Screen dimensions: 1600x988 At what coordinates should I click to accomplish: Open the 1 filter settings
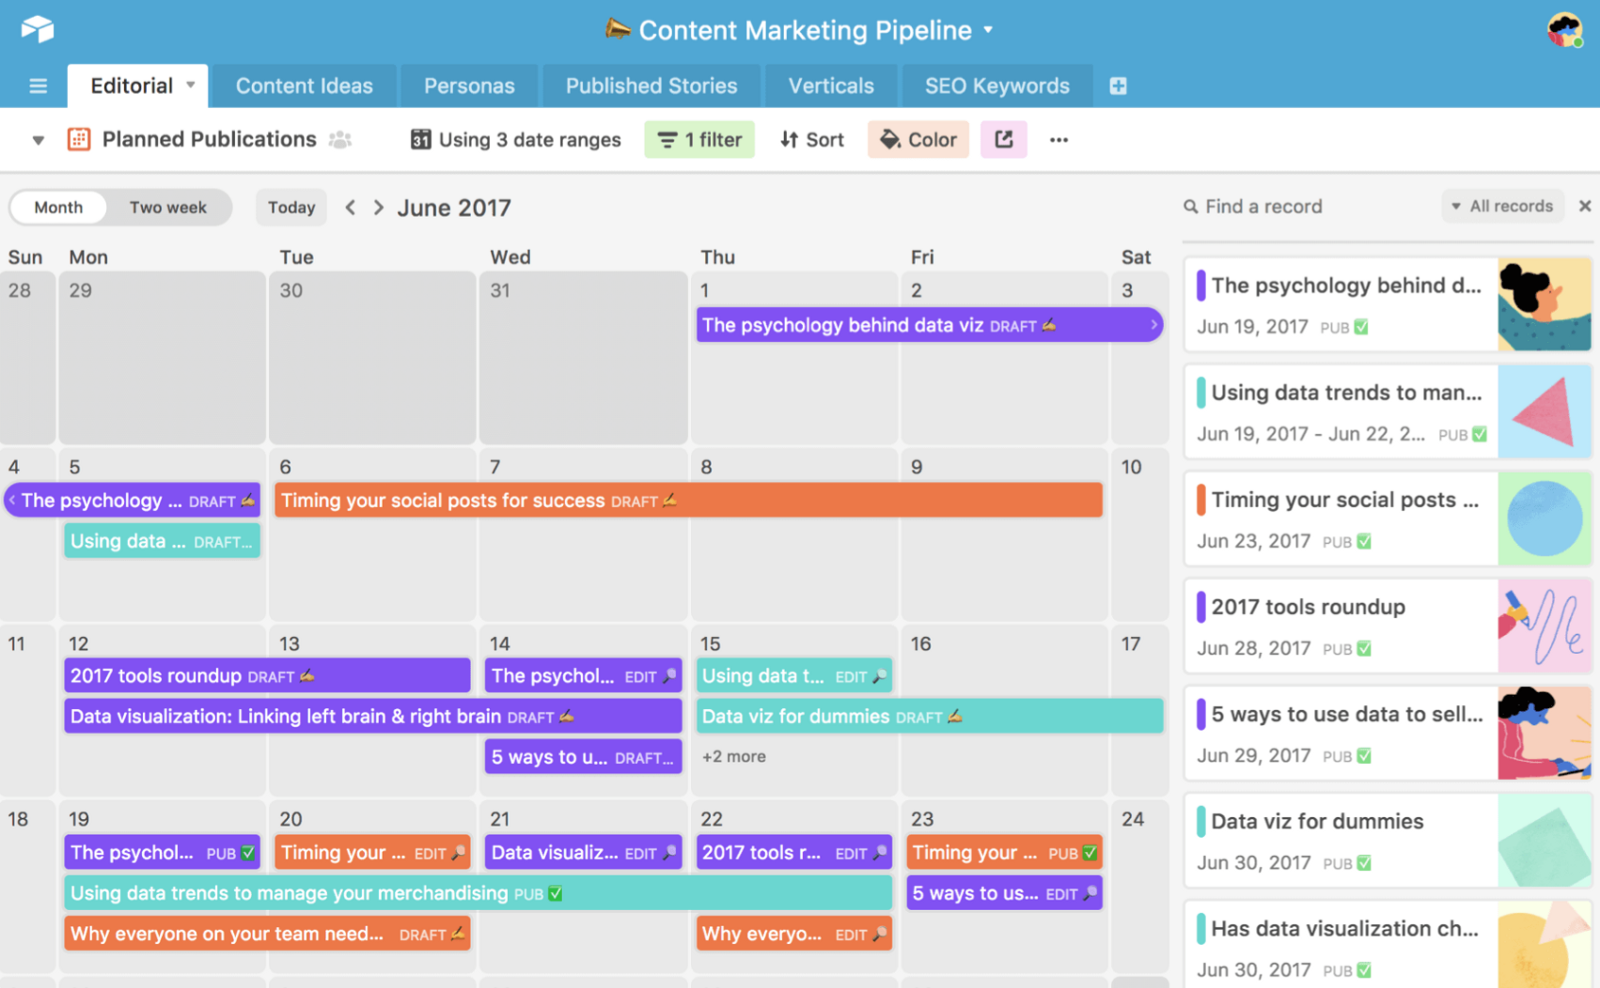click(700, 140)
